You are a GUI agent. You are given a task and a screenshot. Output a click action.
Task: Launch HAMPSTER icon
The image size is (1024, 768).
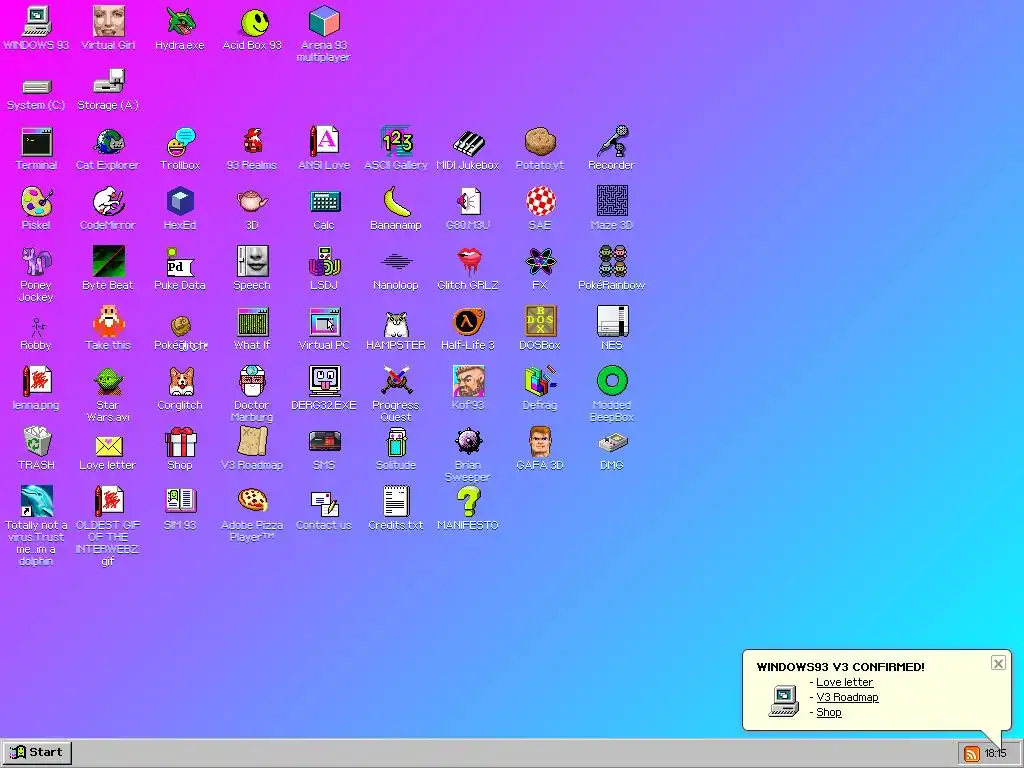pos(396,323)
